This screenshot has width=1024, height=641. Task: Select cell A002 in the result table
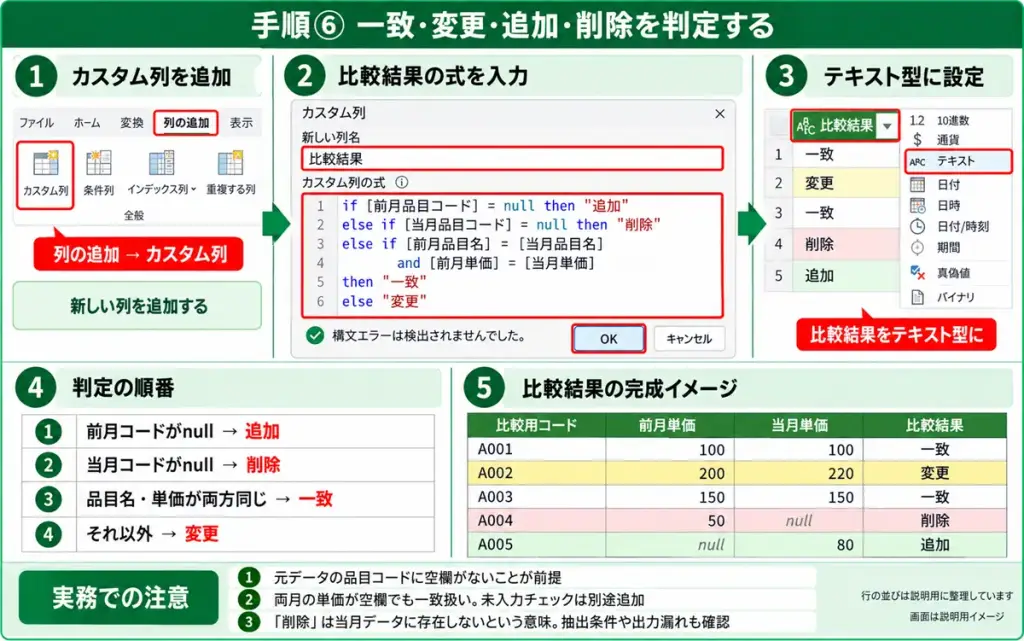click(x=536, y=473)
